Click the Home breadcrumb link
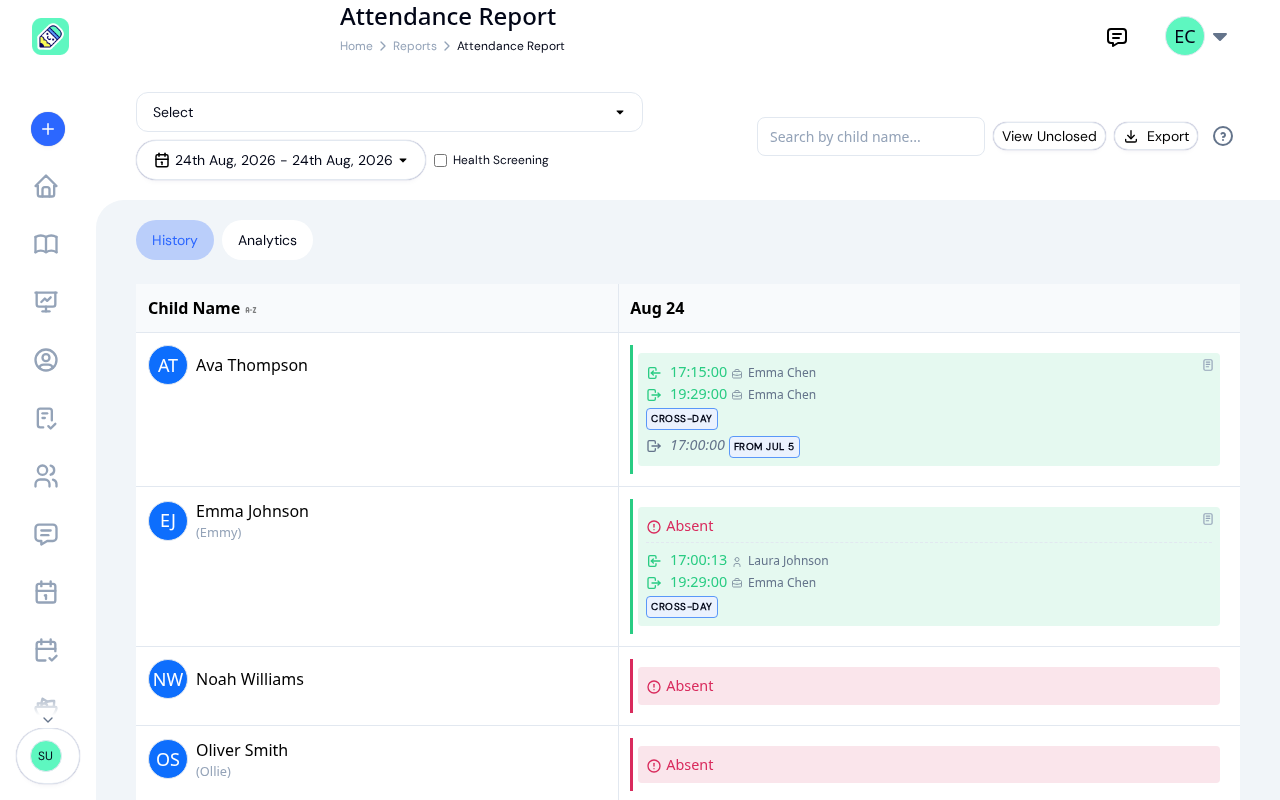 (x=356, y=46)
